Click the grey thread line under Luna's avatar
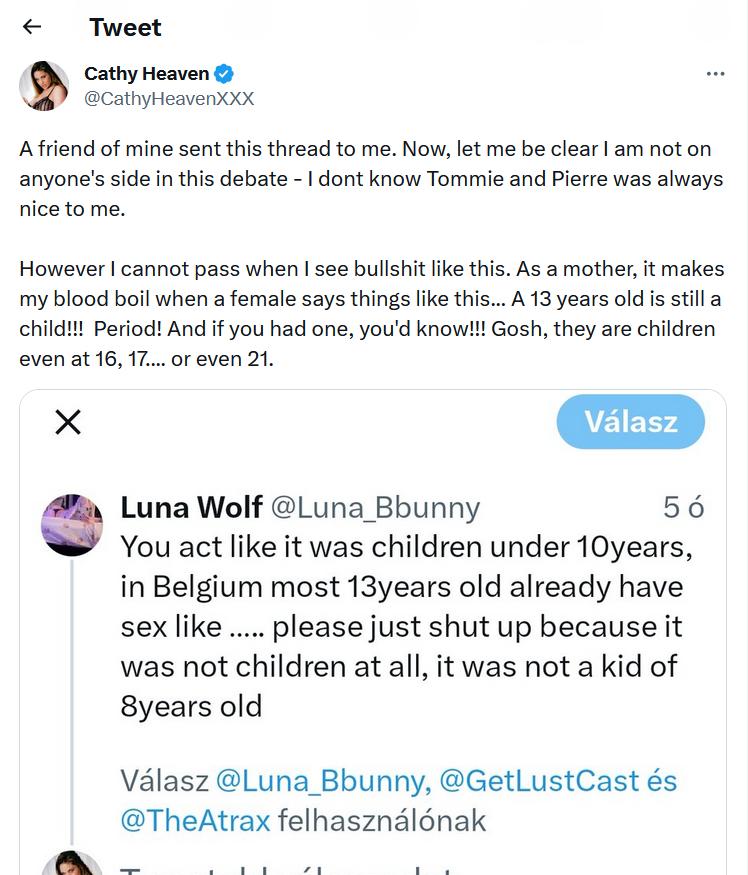The width and height of the screenshot is (748, 875). point(72,700)
